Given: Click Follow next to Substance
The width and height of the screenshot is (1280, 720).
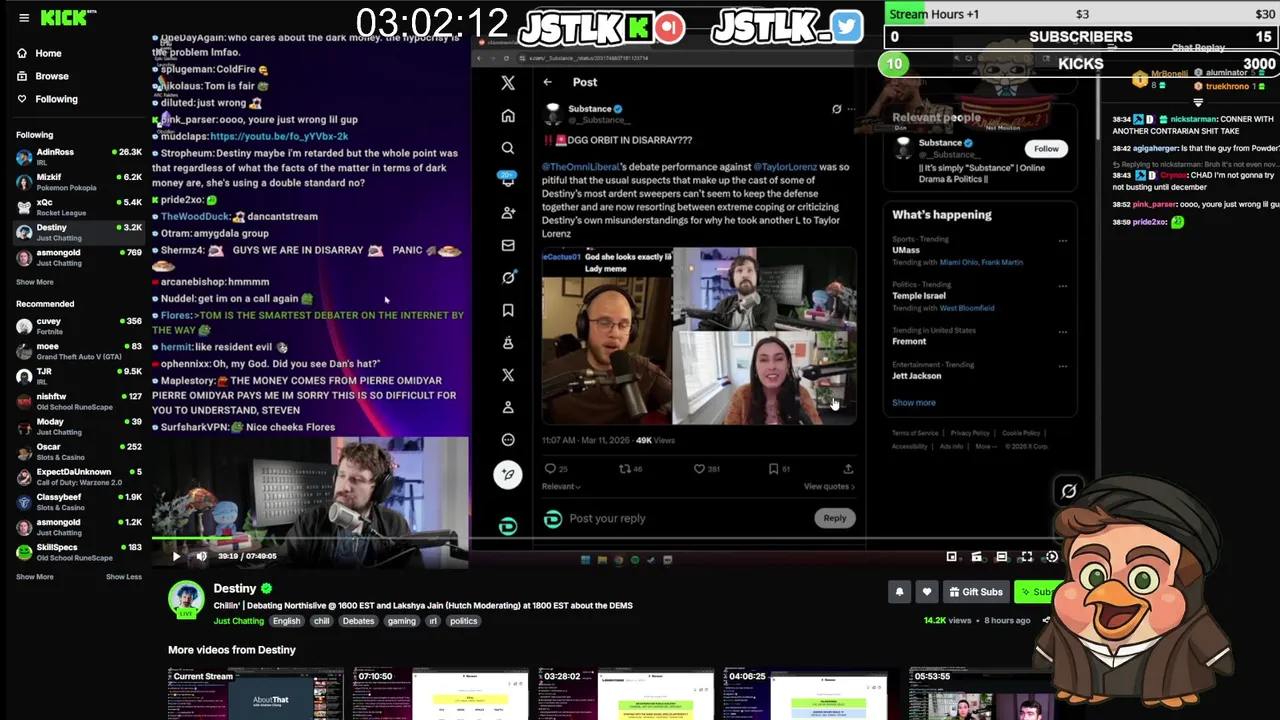Looking at the screenshot, I should point(1046,149).
